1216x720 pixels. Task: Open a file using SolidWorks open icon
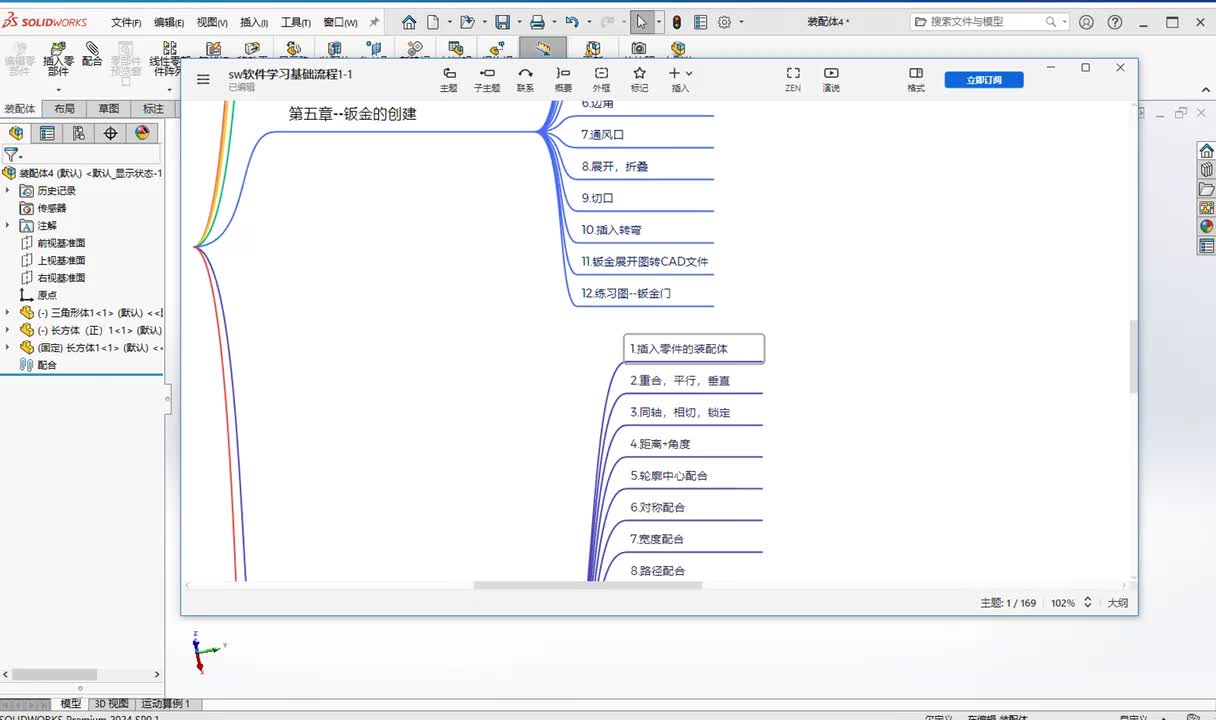[467, 22]
